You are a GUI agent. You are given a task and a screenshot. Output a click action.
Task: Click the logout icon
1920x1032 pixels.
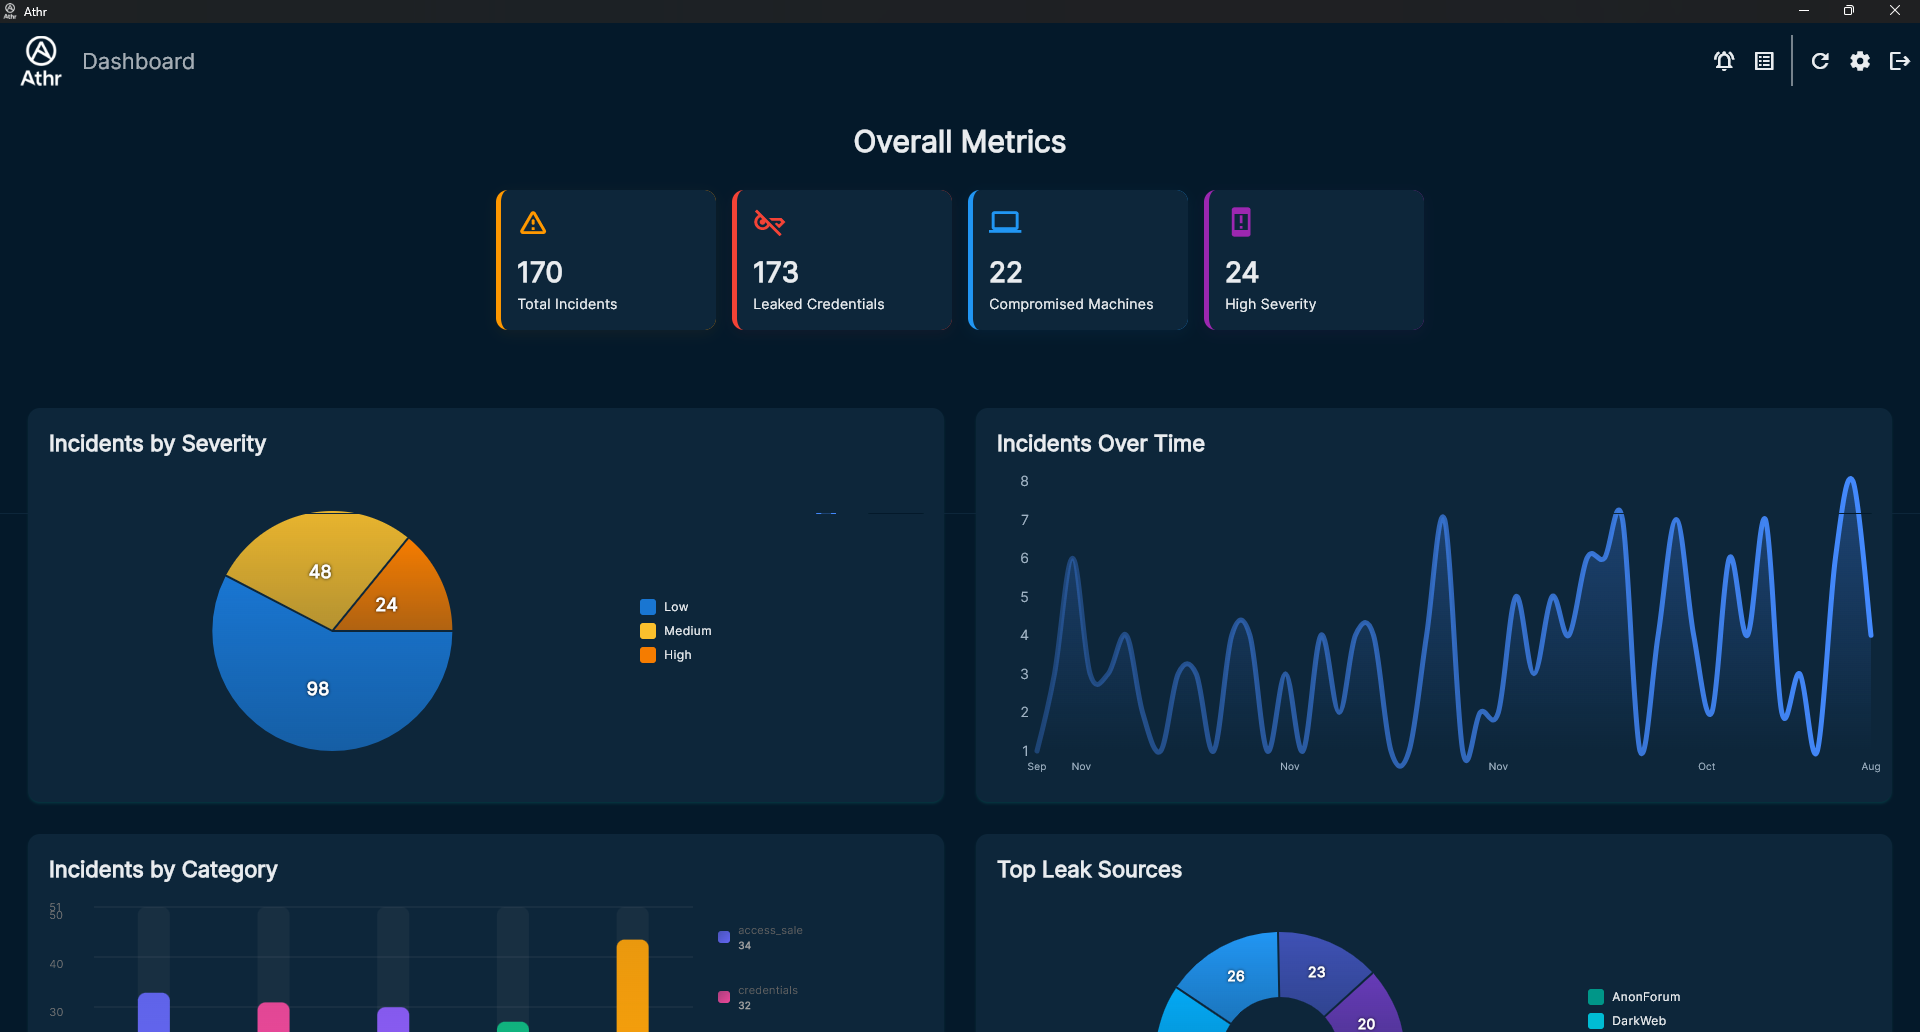click(1900, 61)
